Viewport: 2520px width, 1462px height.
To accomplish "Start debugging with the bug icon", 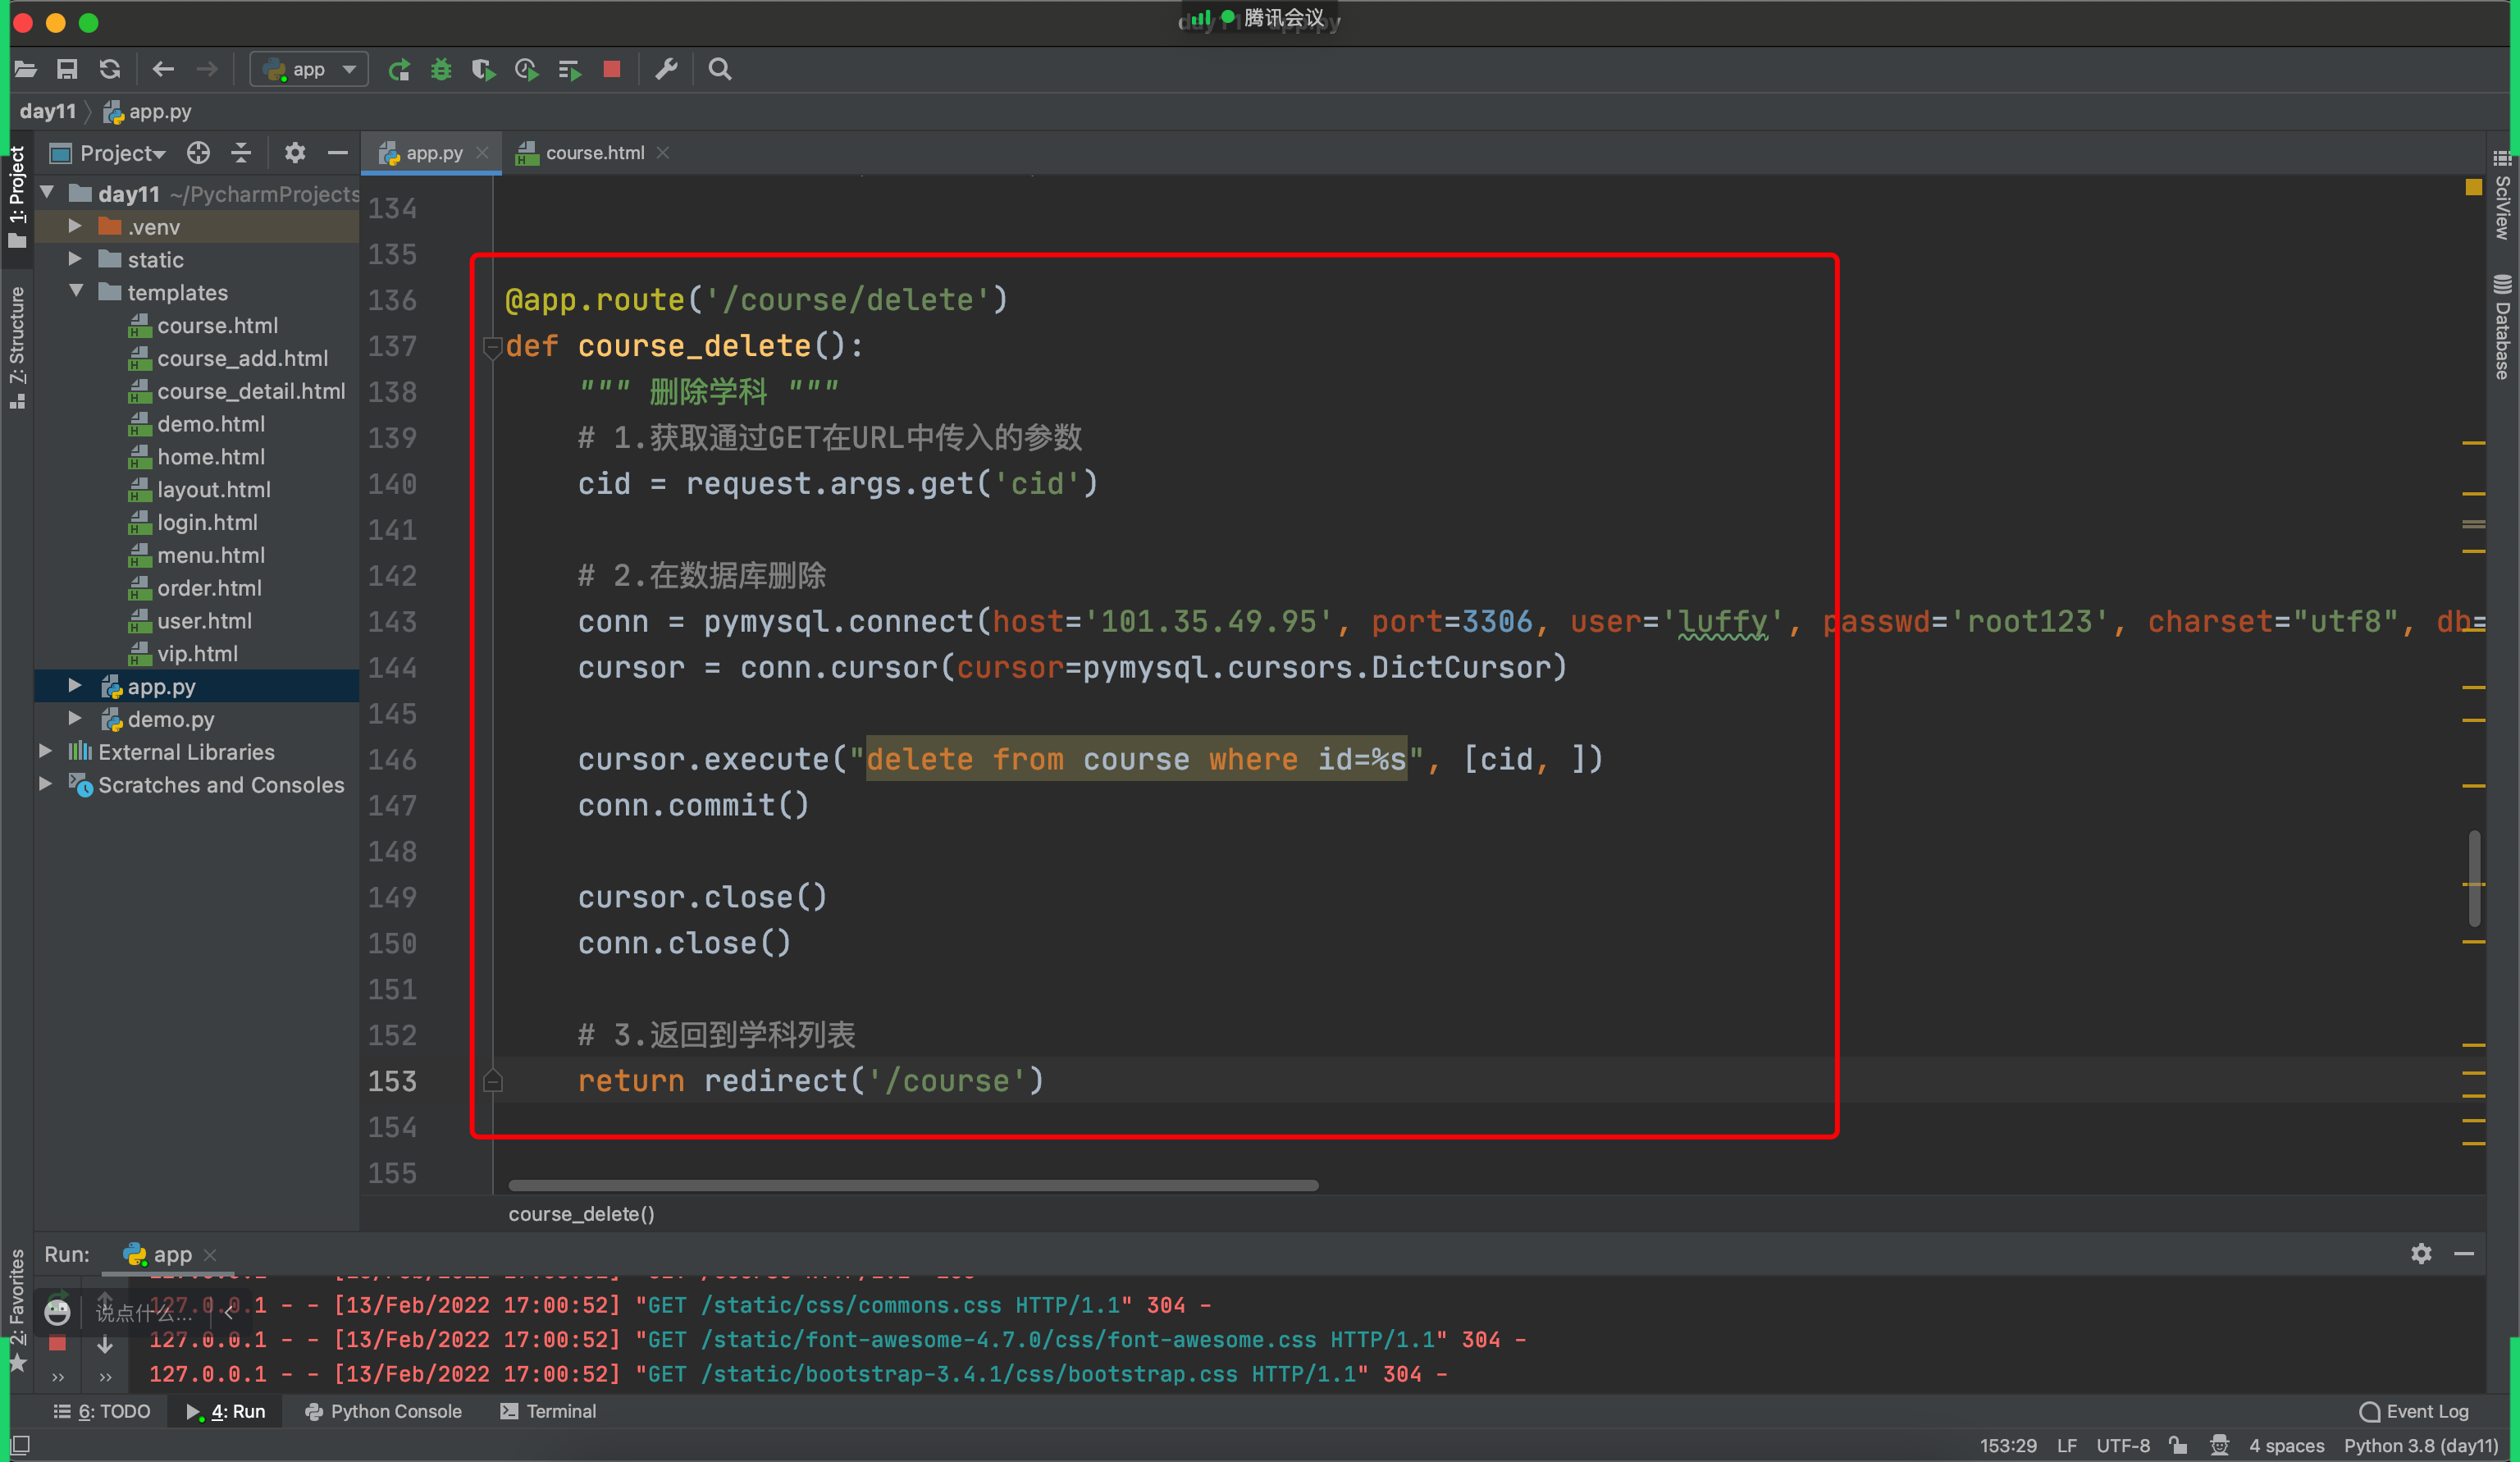I will pyautogui.click(x=441, y=69).
